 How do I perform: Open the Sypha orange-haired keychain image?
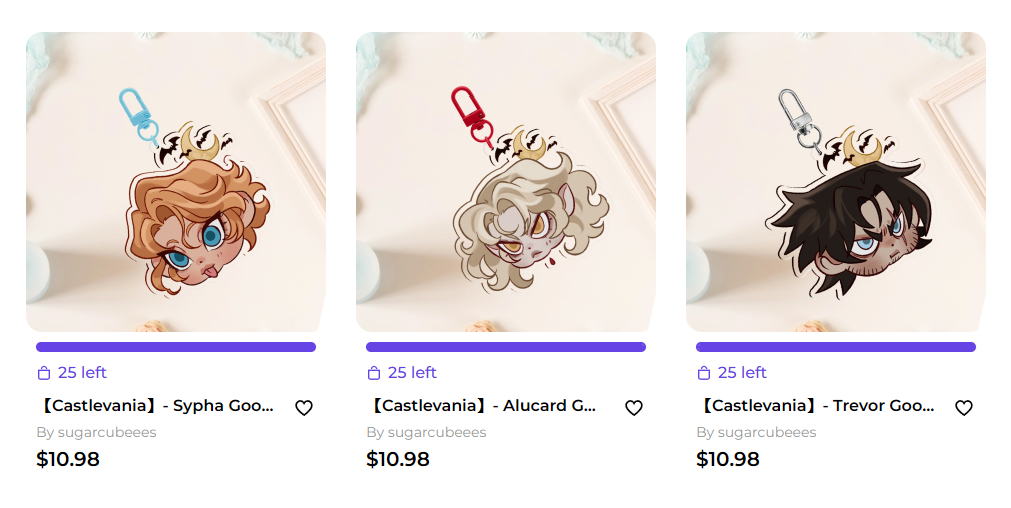[176, 182]
